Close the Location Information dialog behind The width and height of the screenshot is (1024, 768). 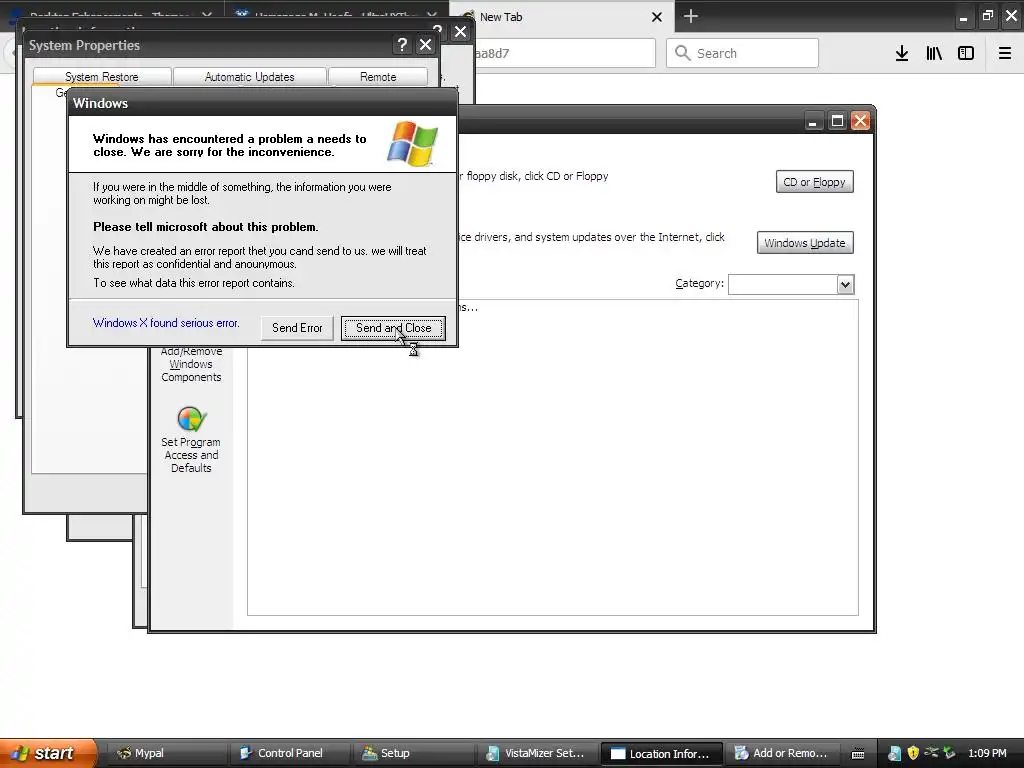pos(460,31)
